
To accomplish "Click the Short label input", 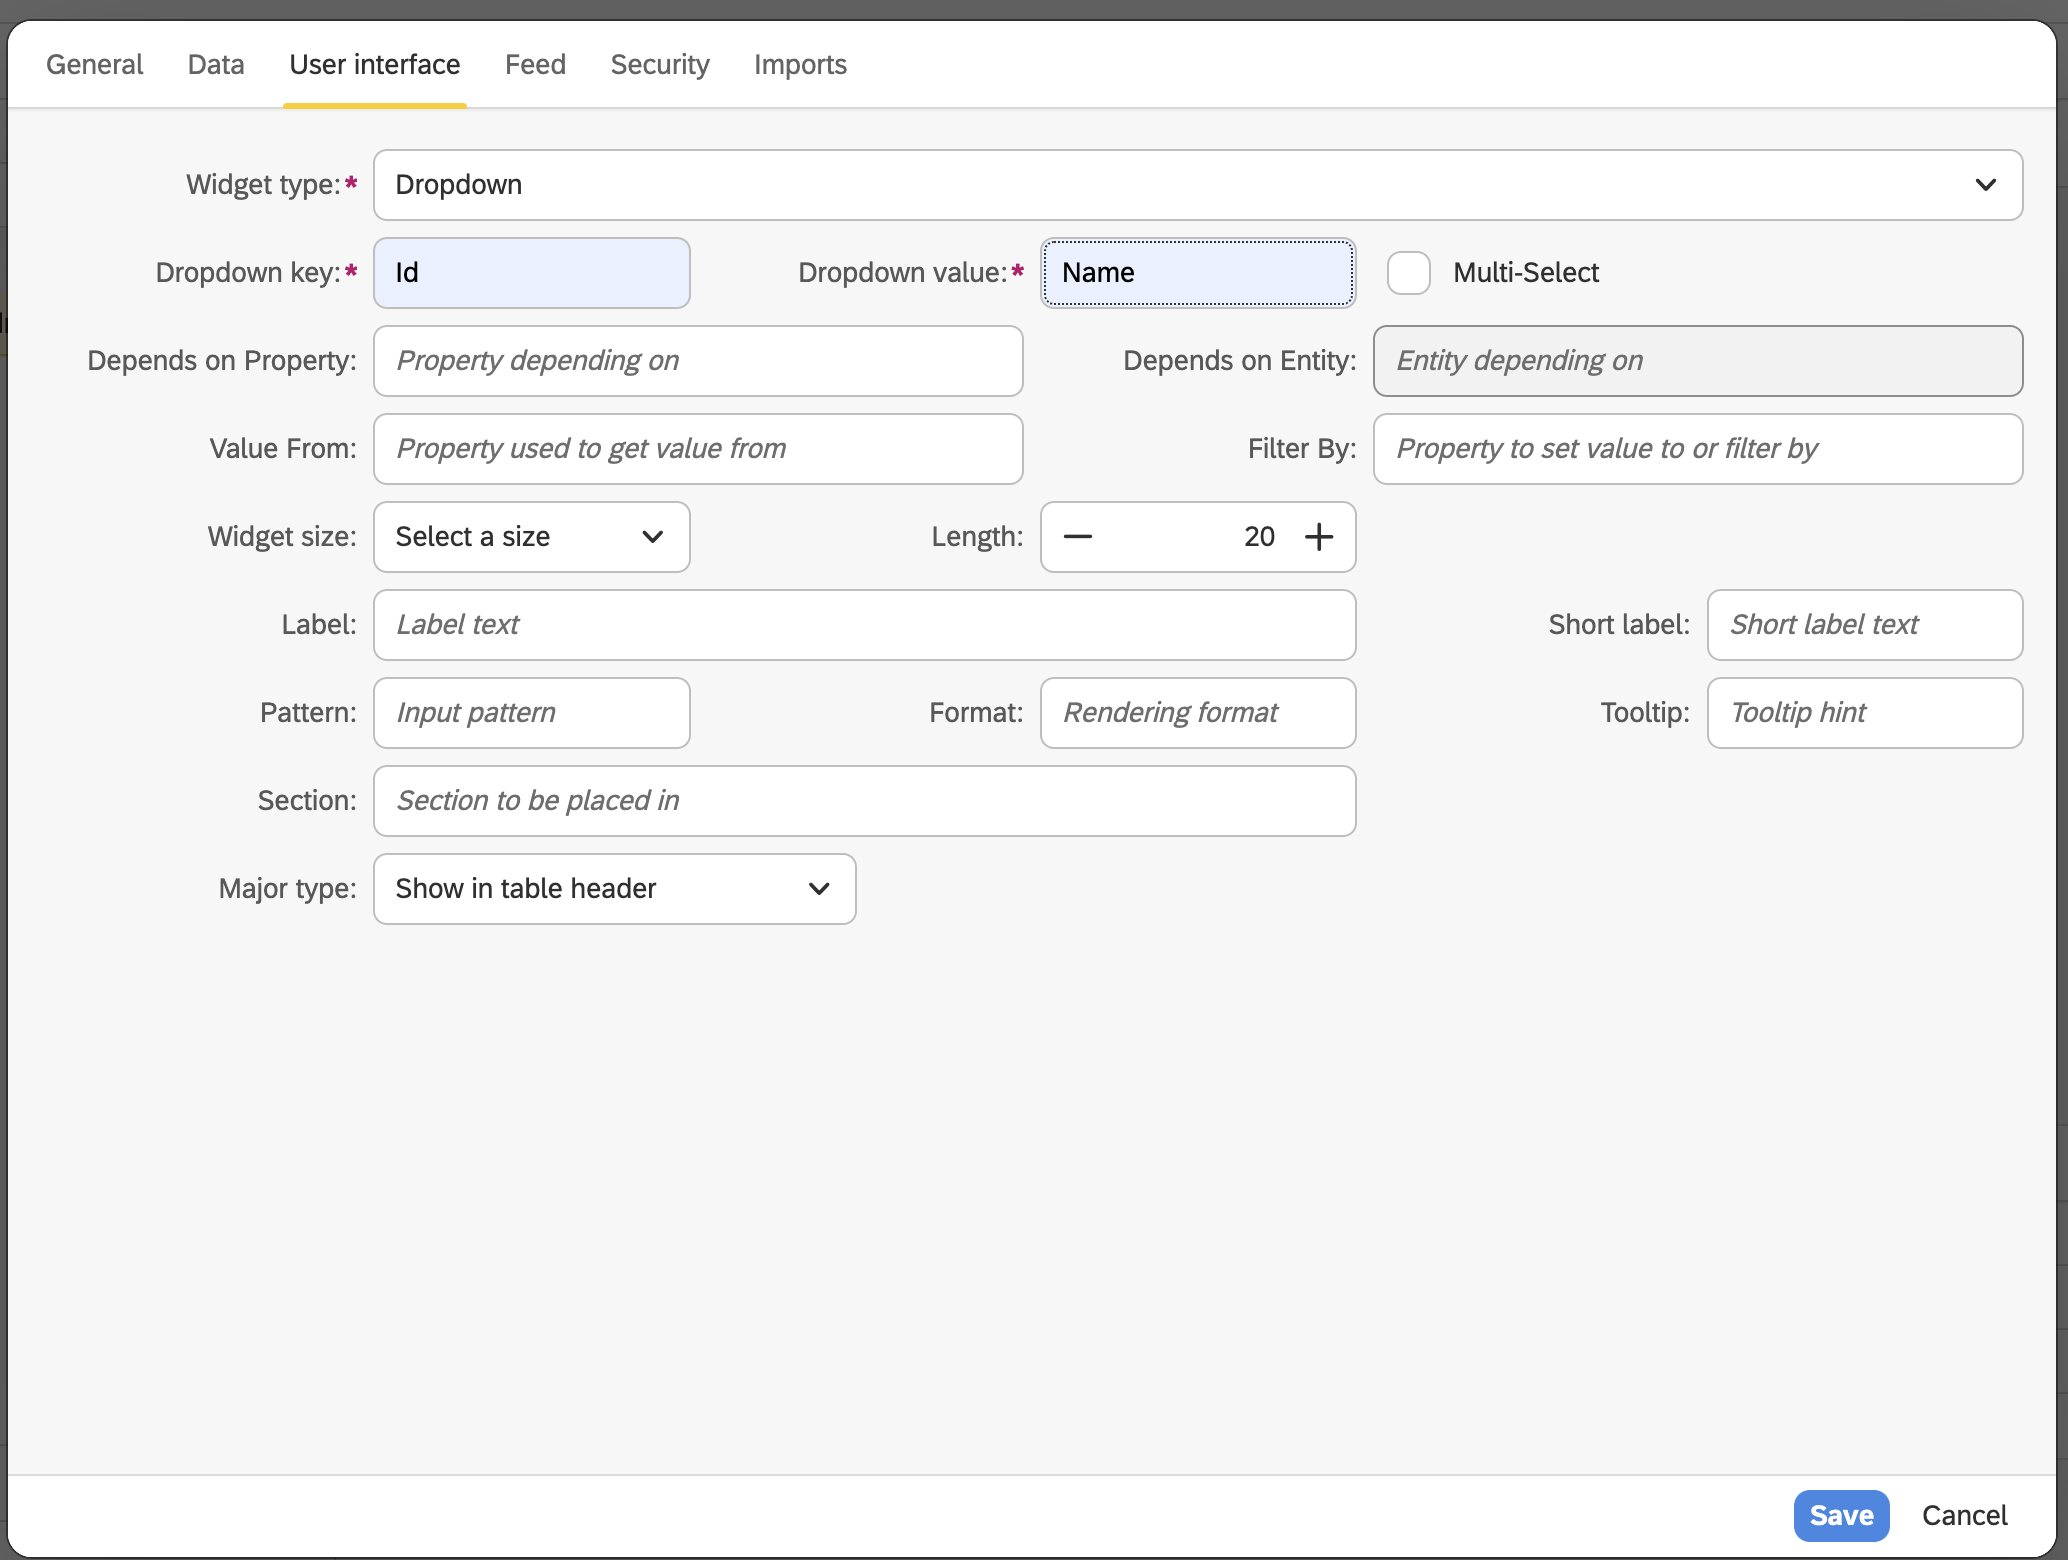I will tap(1865, 625).
